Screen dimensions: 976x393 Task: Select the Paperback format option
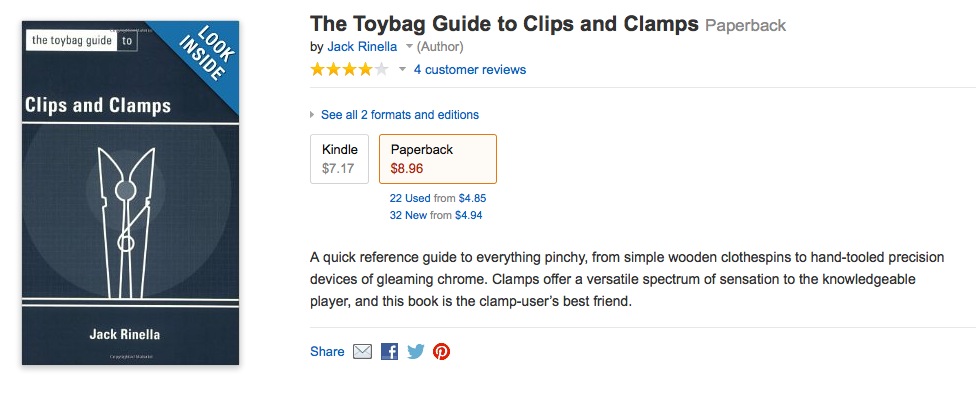[x=438, y=159]
